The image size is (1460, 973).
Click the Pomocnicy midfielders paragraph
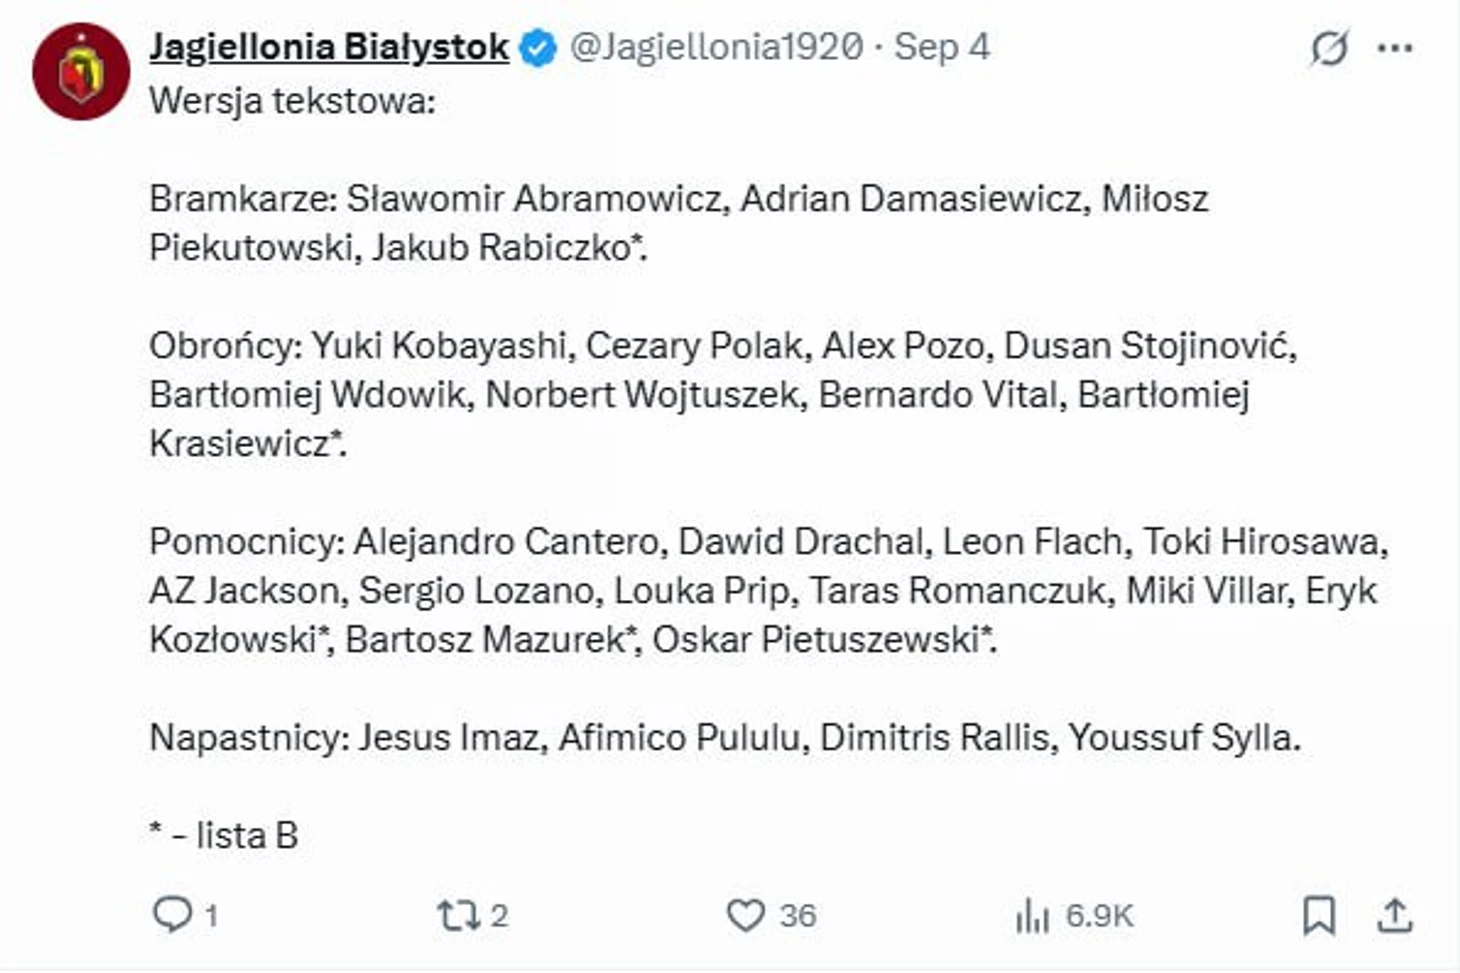point(768,590)
